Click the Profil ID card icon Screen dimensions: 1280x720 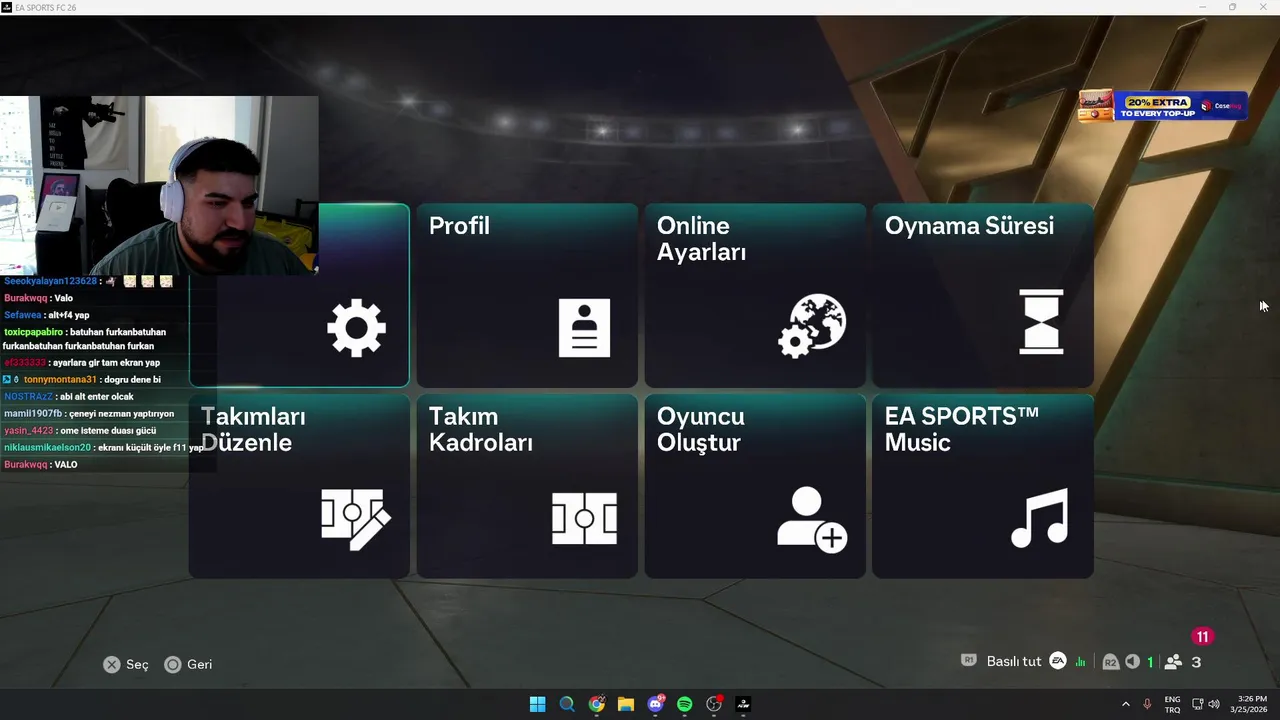tap(584, 328)
